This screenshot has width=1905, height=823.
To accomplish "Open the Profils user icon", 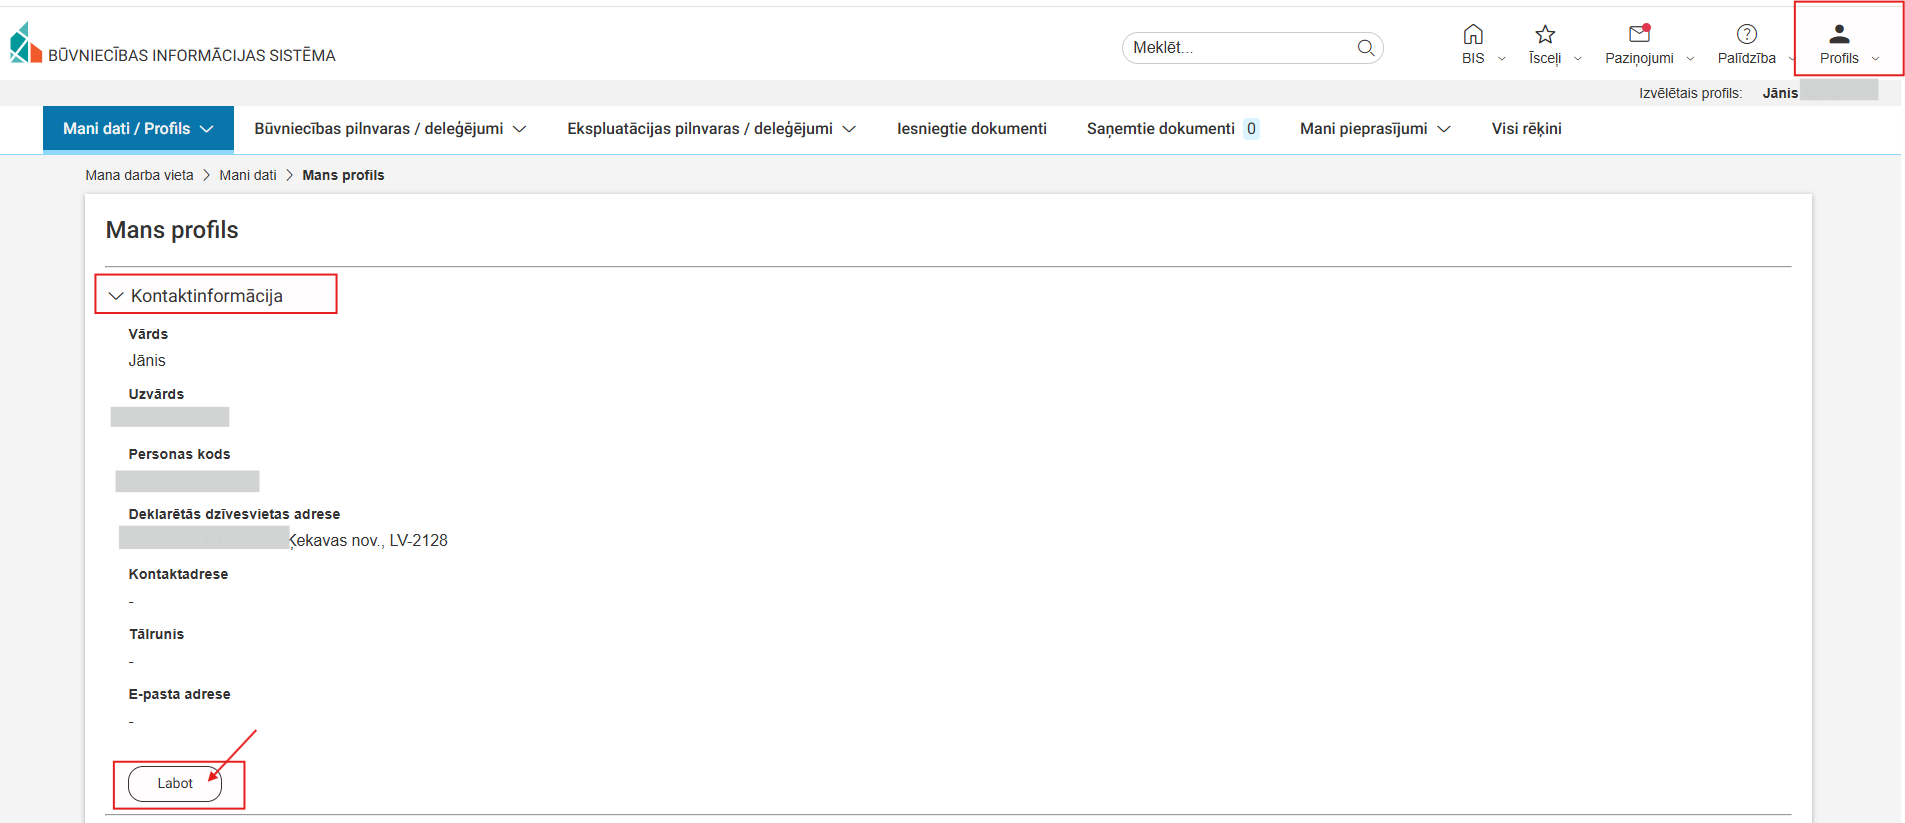I will tap(1839, 35).
